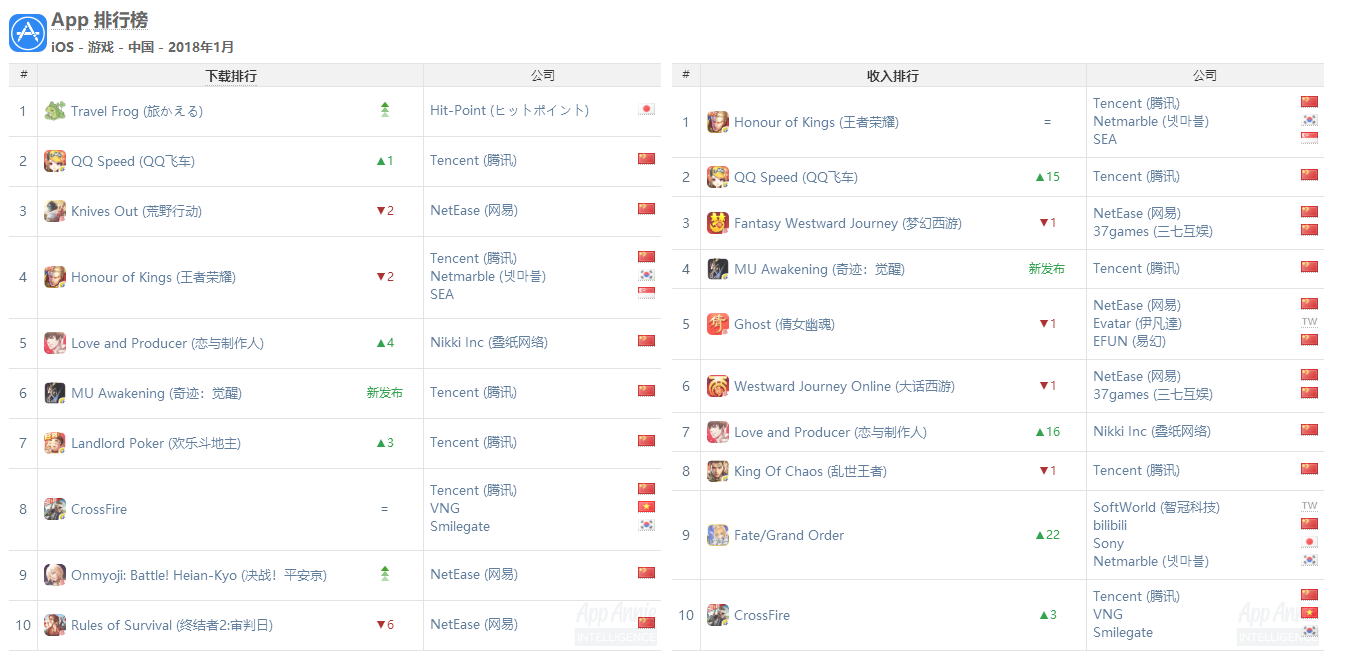The height and width of the screenshot is (657, 1349).
Task: Click Fantasy Westward Journey game icon
Action: (x=718, y=223)
